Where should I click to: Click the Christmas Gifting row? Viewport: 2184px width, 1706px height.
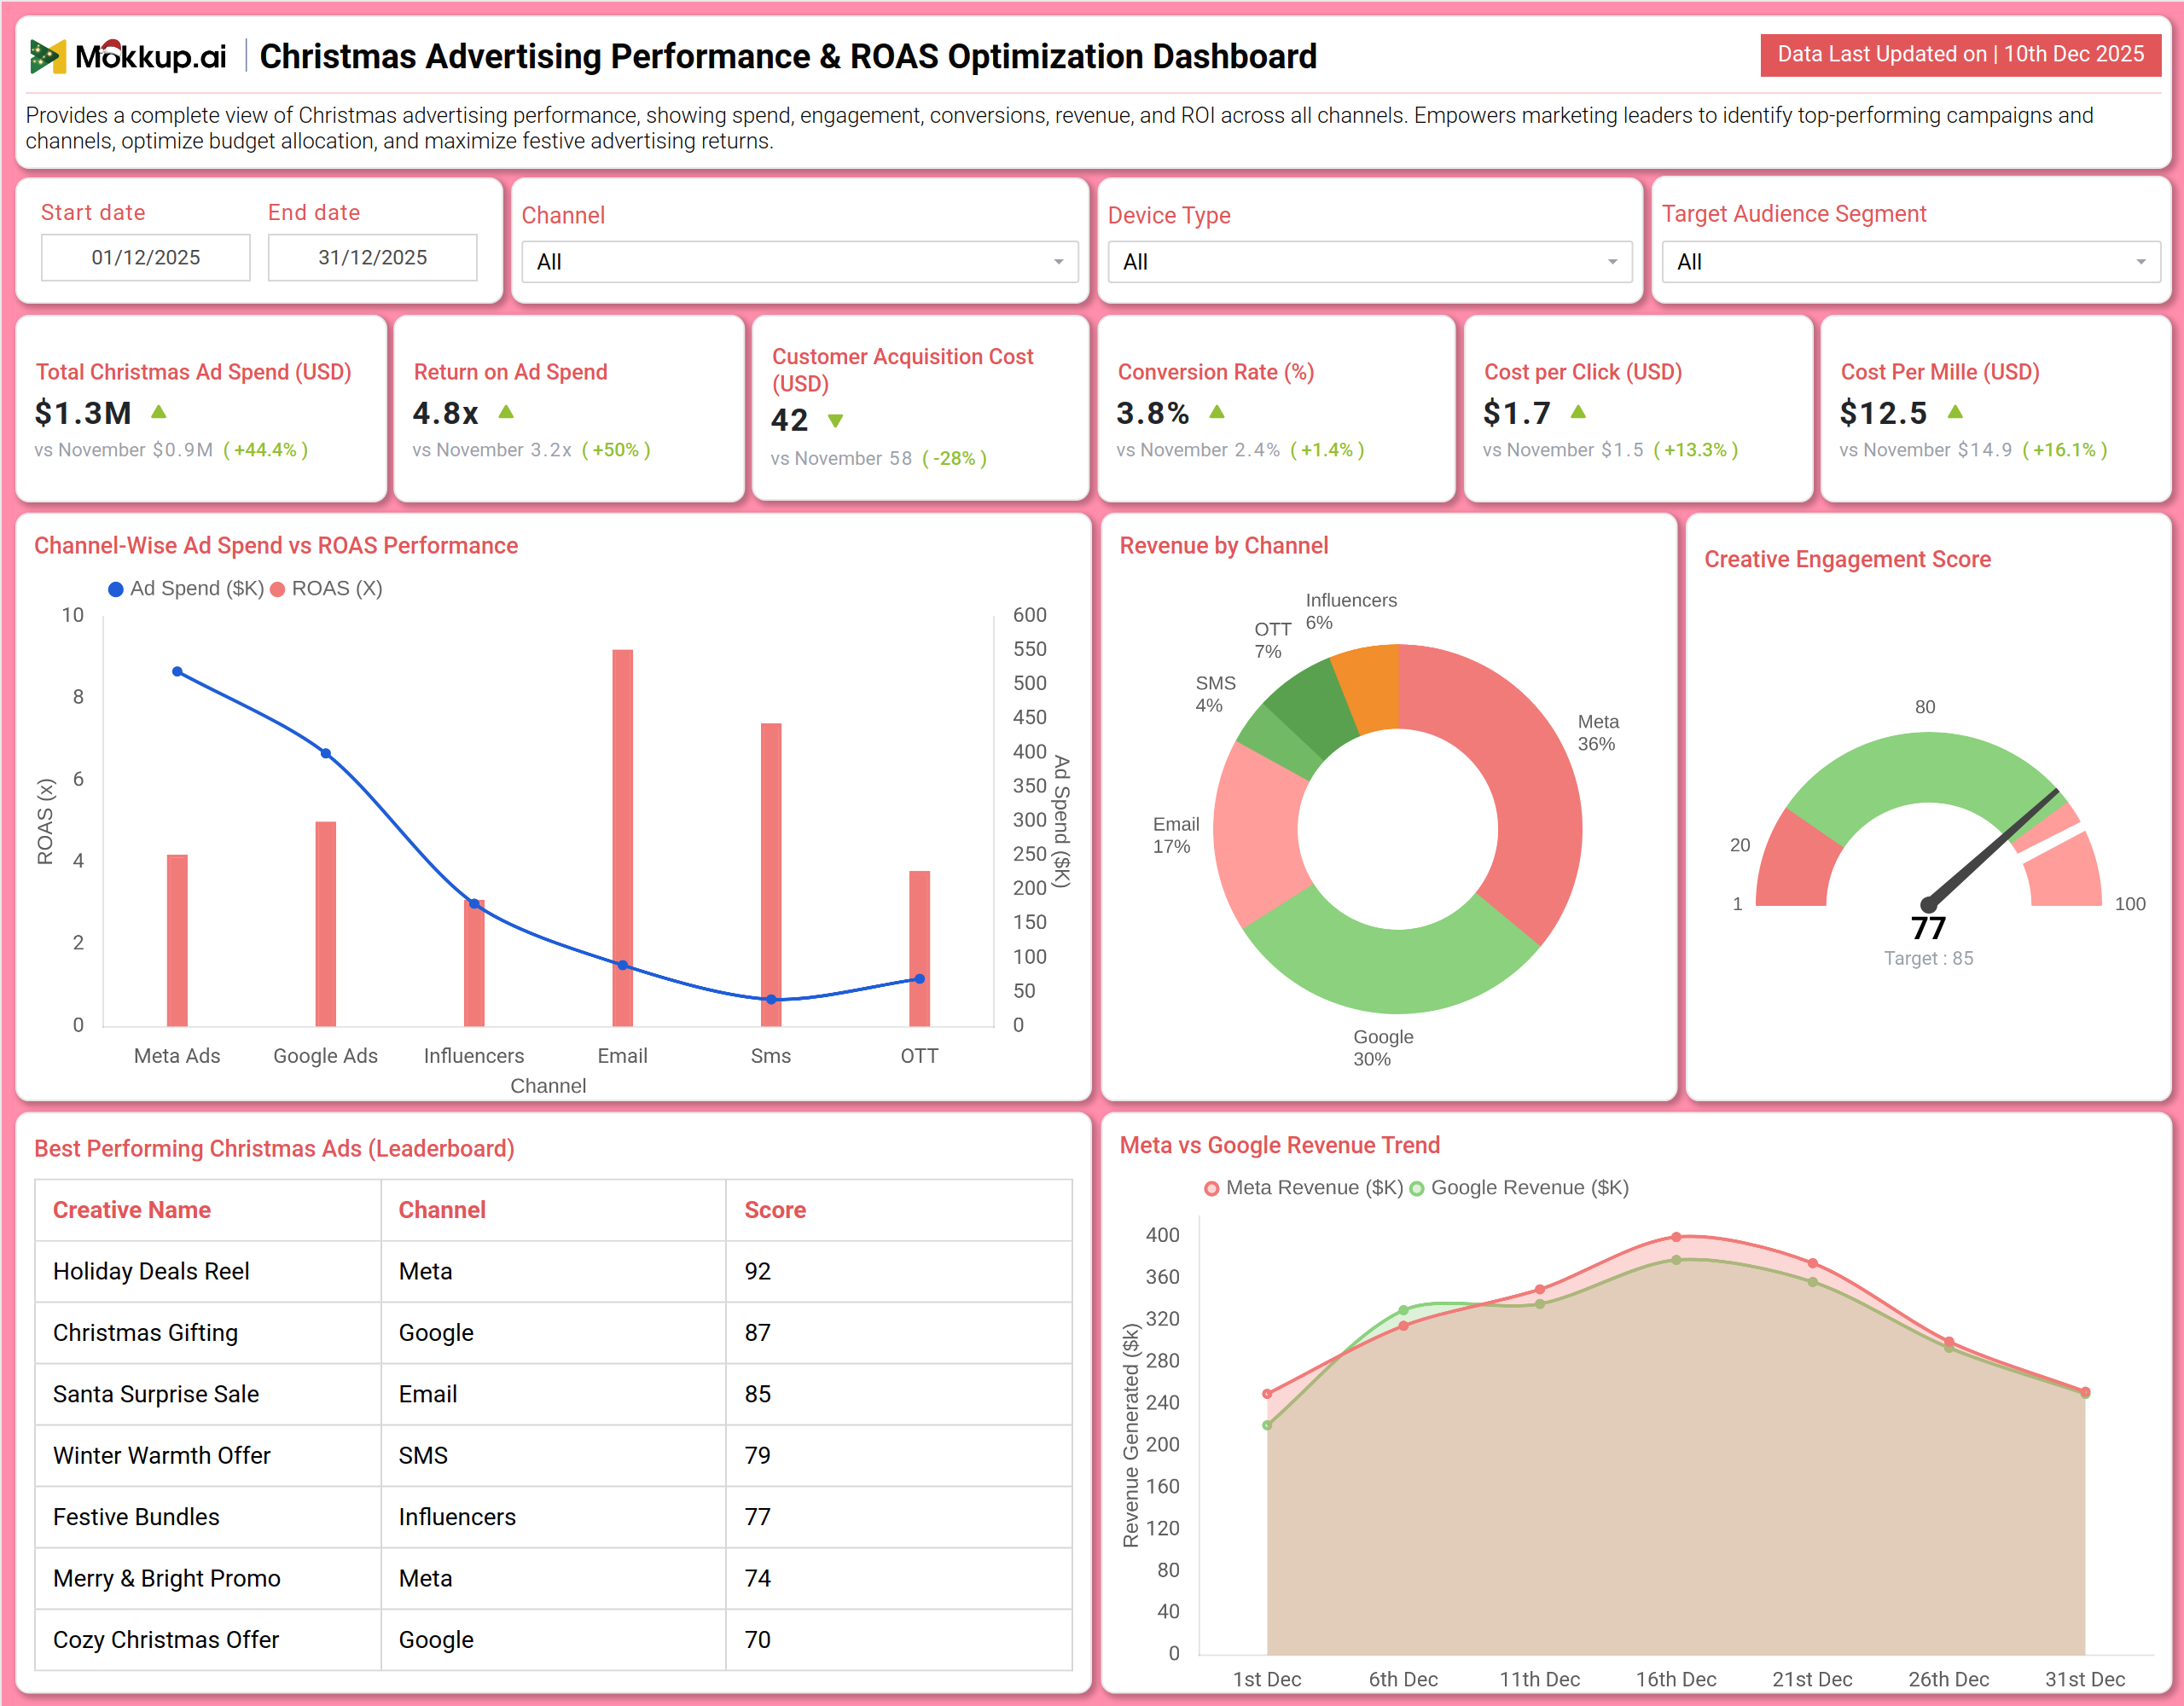553,1333
